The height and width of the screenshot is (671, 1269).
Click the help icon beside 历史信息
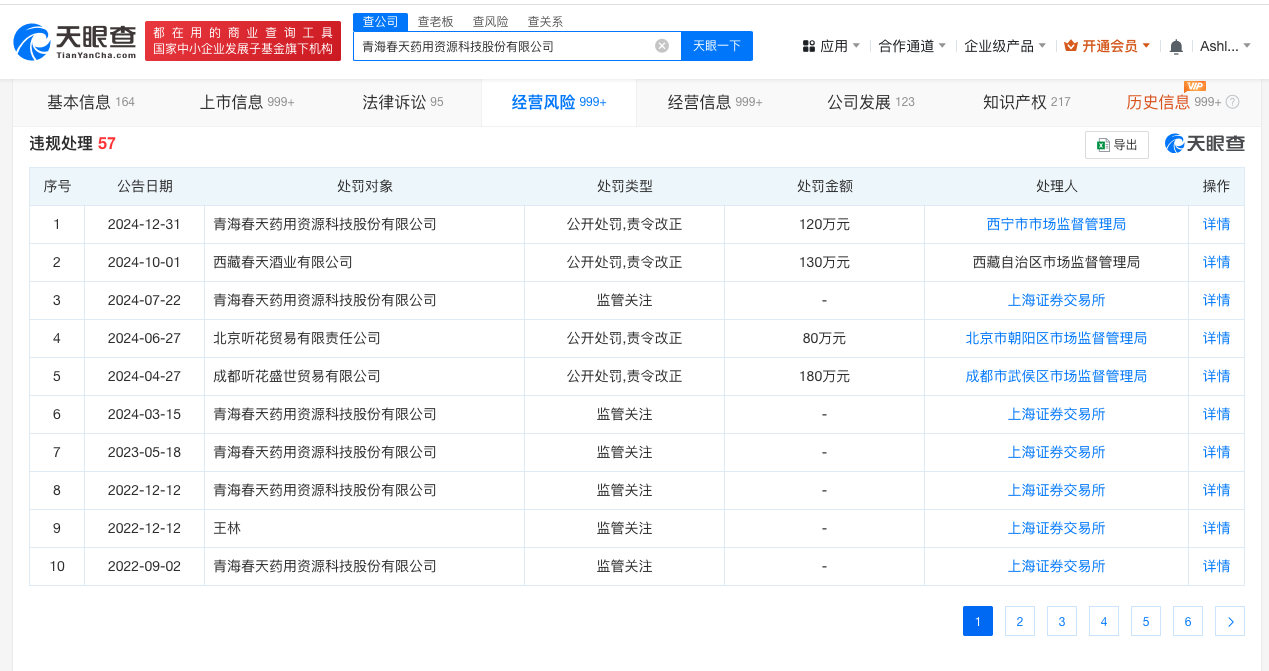point(1232,102)
